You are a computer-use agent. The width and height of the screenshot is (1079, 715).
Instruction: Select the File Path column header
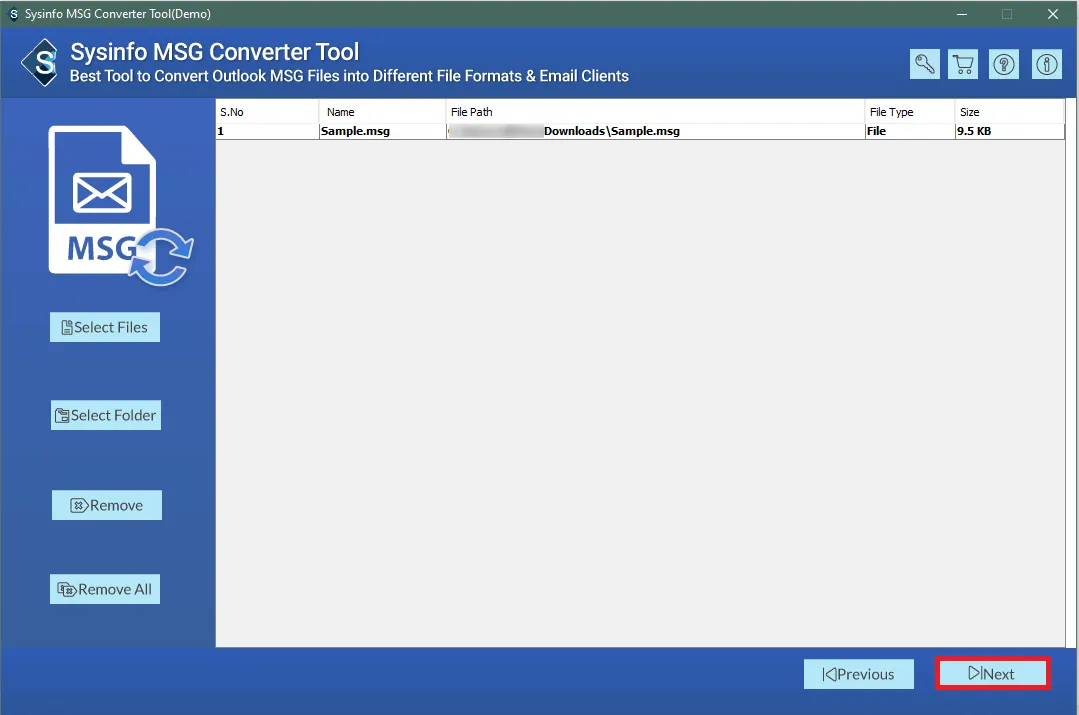click(654, 112)
